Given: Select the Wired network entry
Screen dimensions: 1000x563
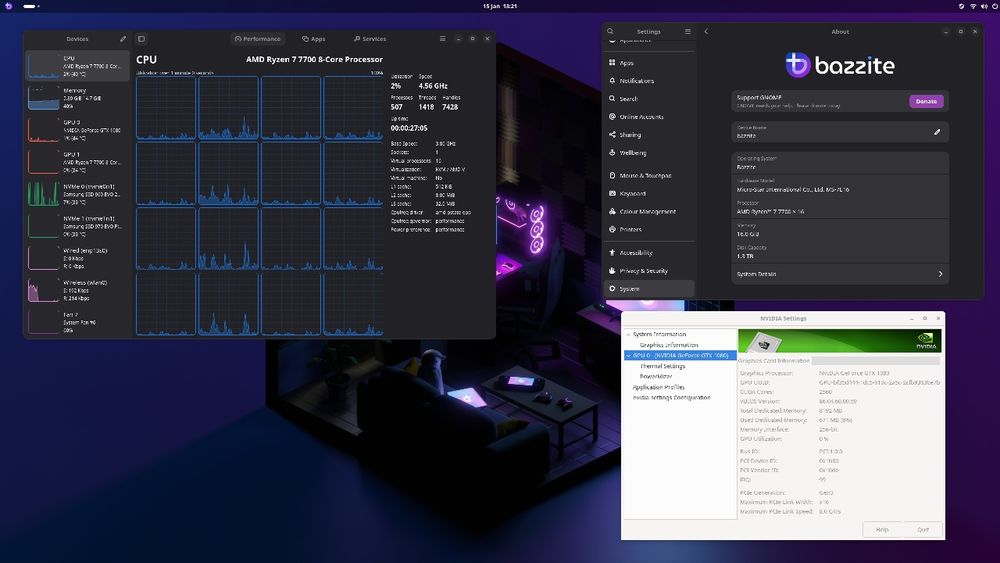Looking at the screenshot, I should click(77, 258).
